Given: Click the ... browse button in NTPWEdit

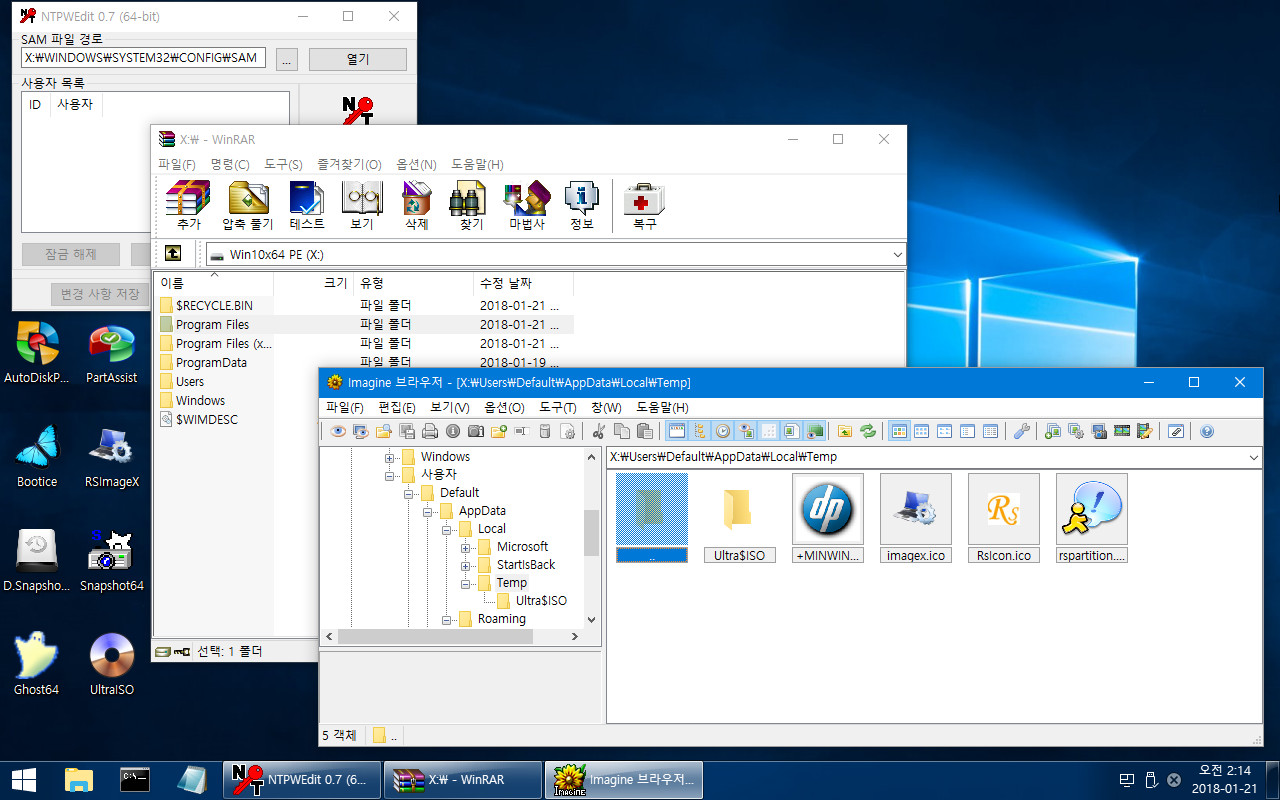Looking at the screenshot, I should tap(287, 59).
